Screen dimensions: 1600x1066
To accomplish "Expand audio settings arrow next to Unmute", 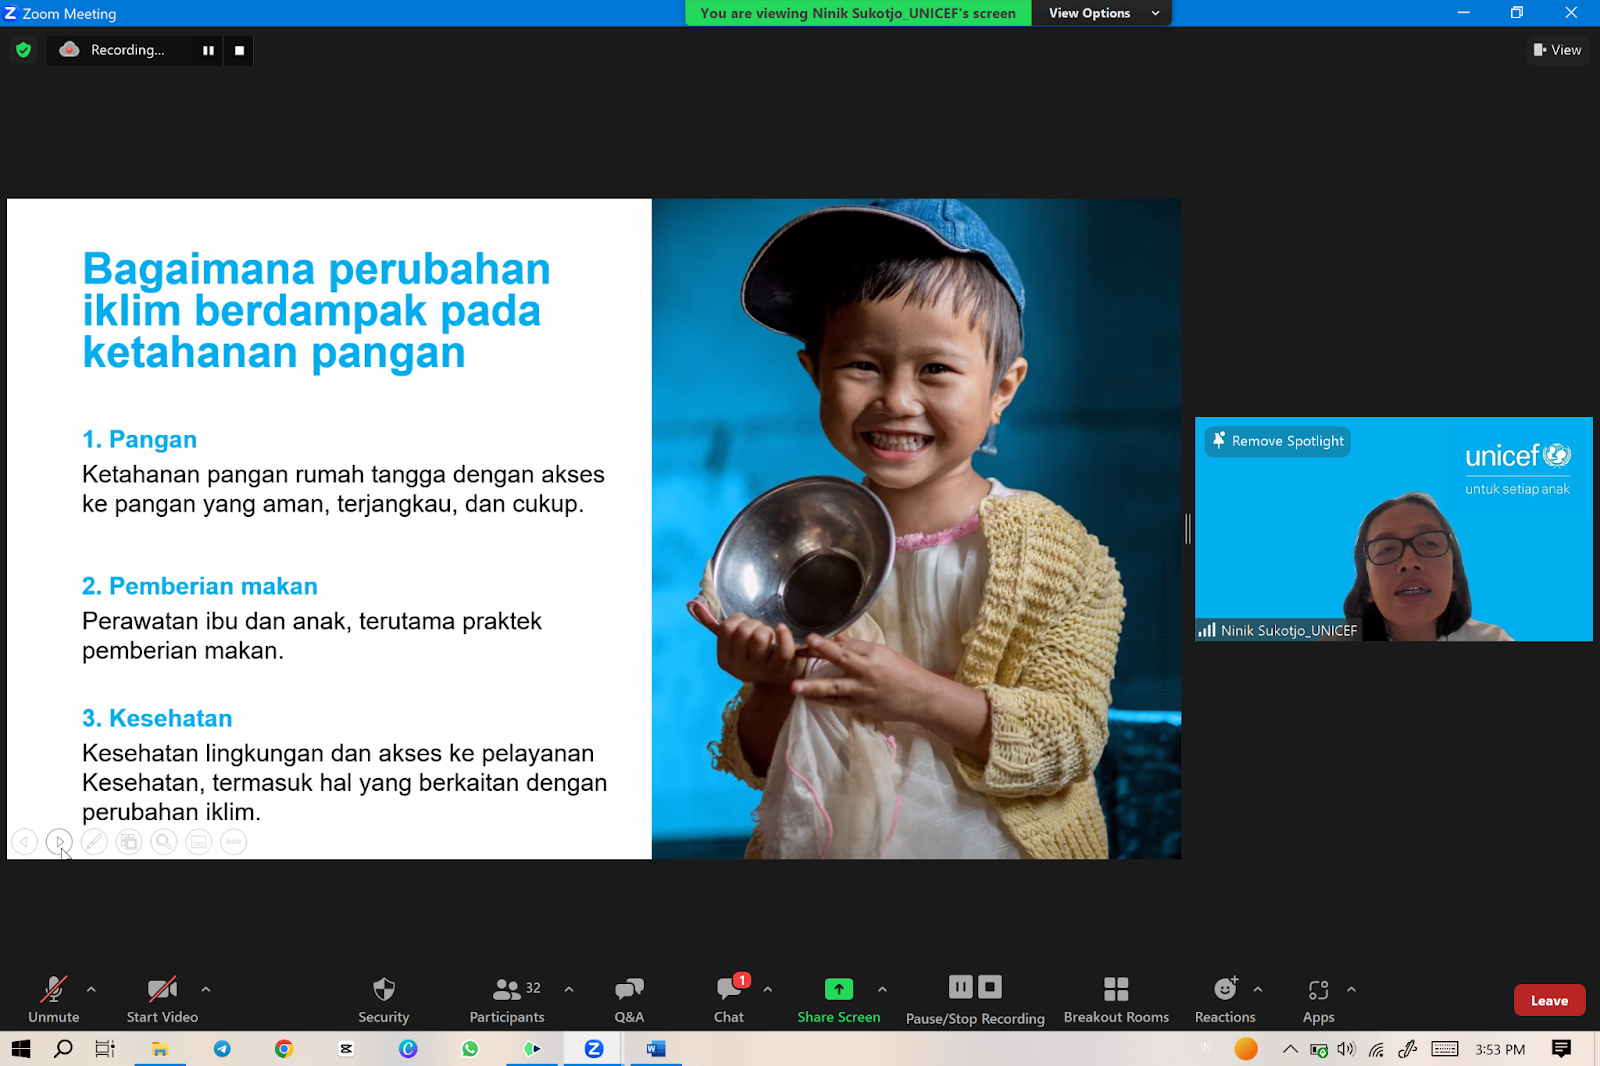I will click(91, 989).
